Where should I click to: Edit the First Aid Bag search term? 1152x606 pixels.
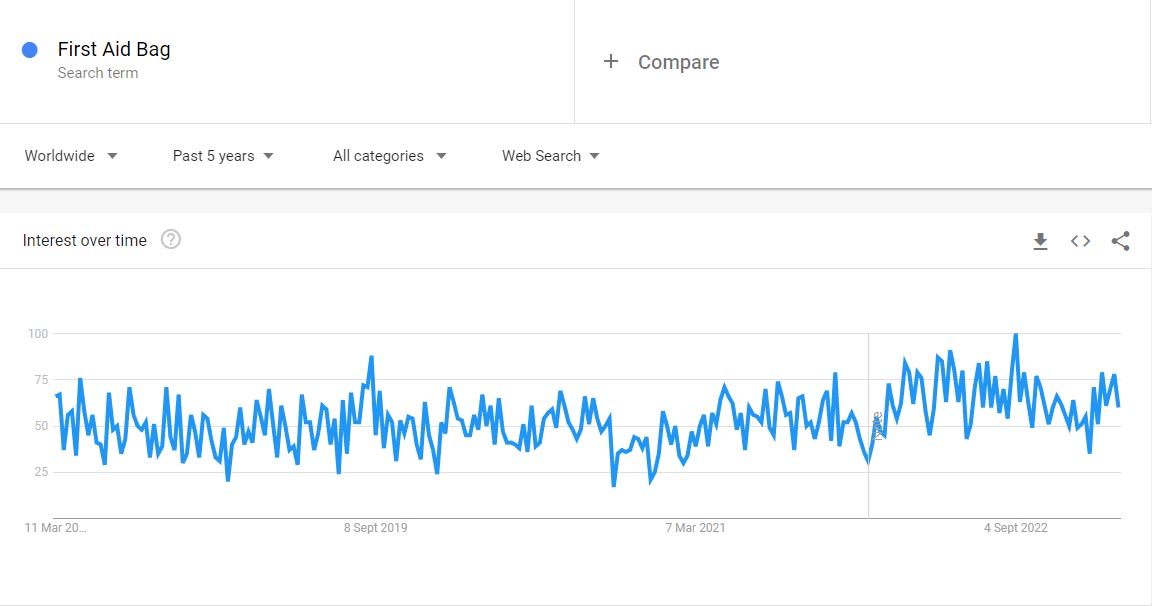coord(114,49)
